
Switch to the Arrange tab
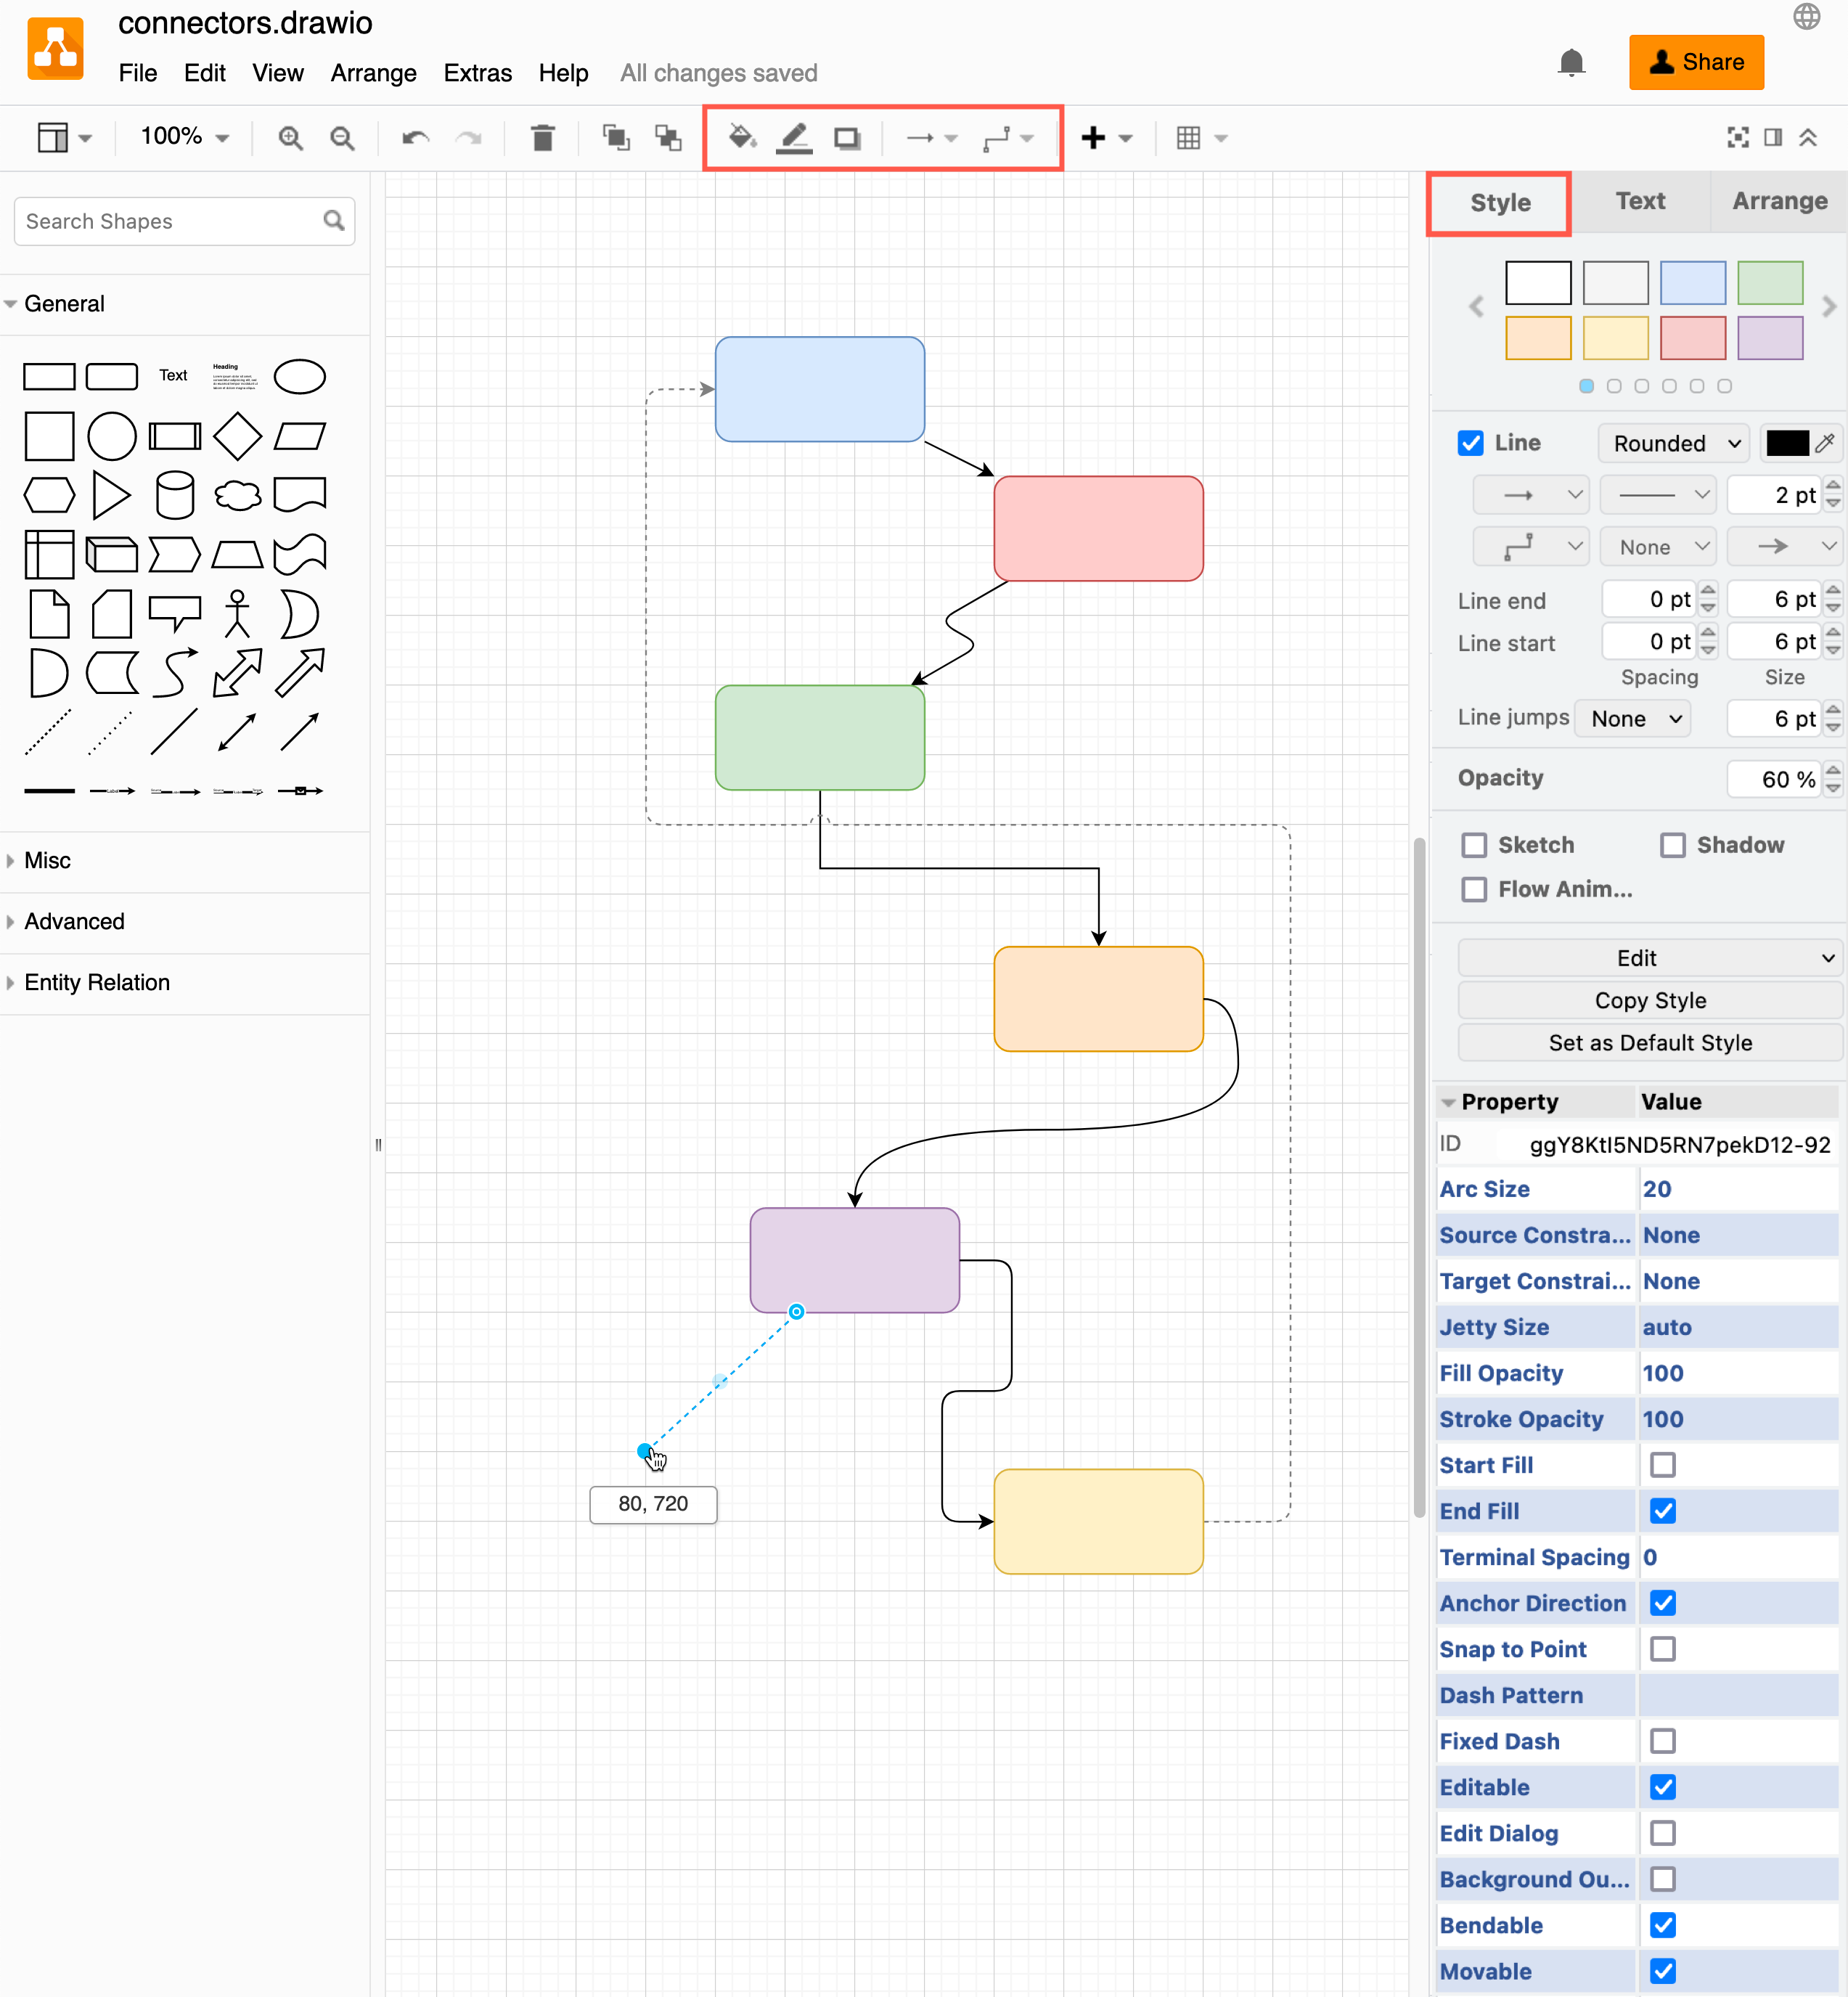(1778, 201)
